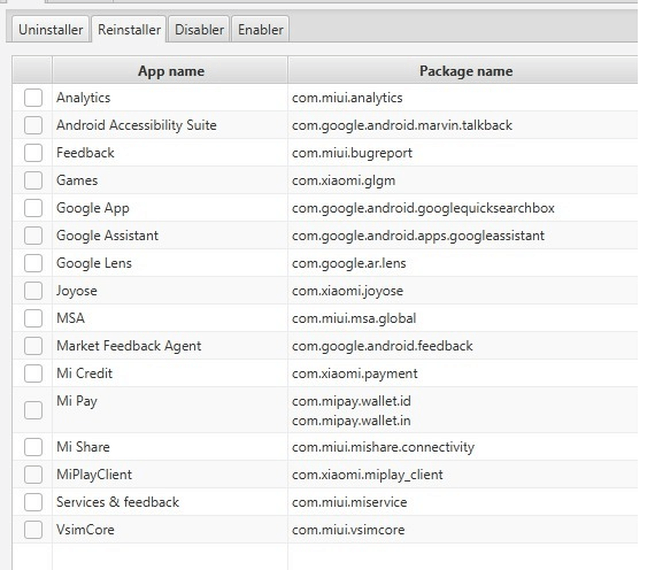This screenshot has height=570, width=655.
Task: Click package com.miui.vsimcore
Action: pos(348,529)
